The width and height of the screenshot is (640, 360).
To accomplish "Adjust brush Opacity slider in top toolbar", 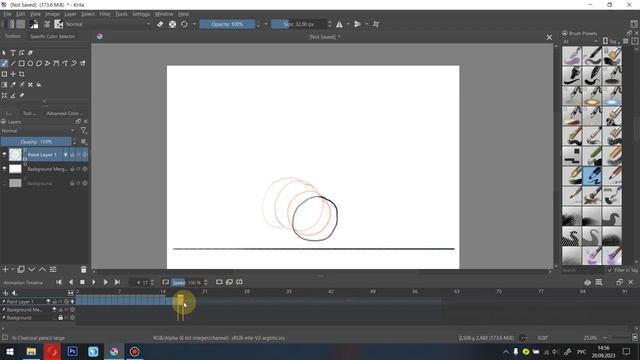I will tap(227, 24).
